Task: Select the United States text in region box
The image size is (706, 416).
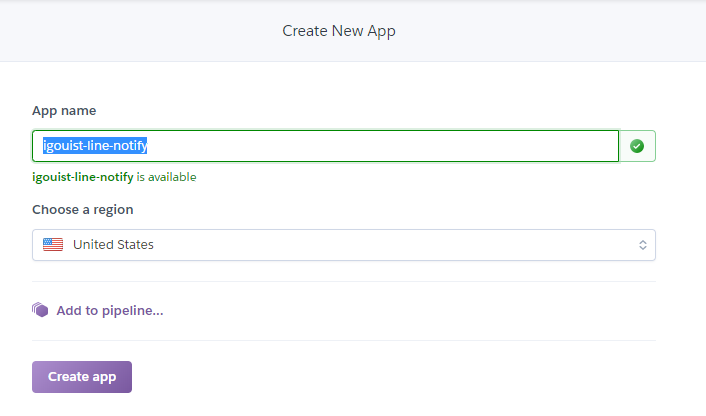Action: tap(113, 244)
